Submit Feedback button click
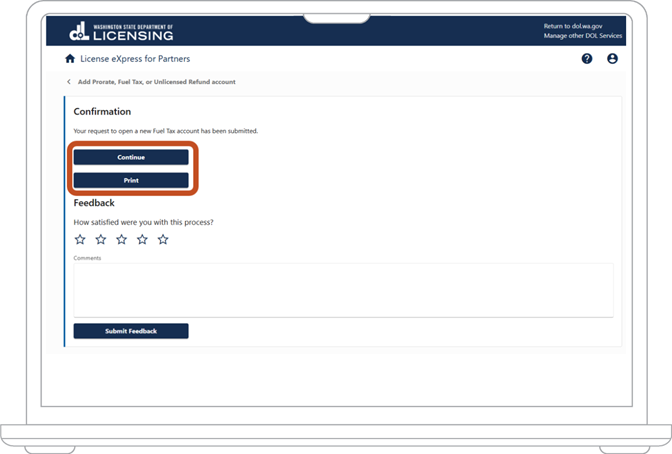The image size is (672, 454). pos(131,331)
